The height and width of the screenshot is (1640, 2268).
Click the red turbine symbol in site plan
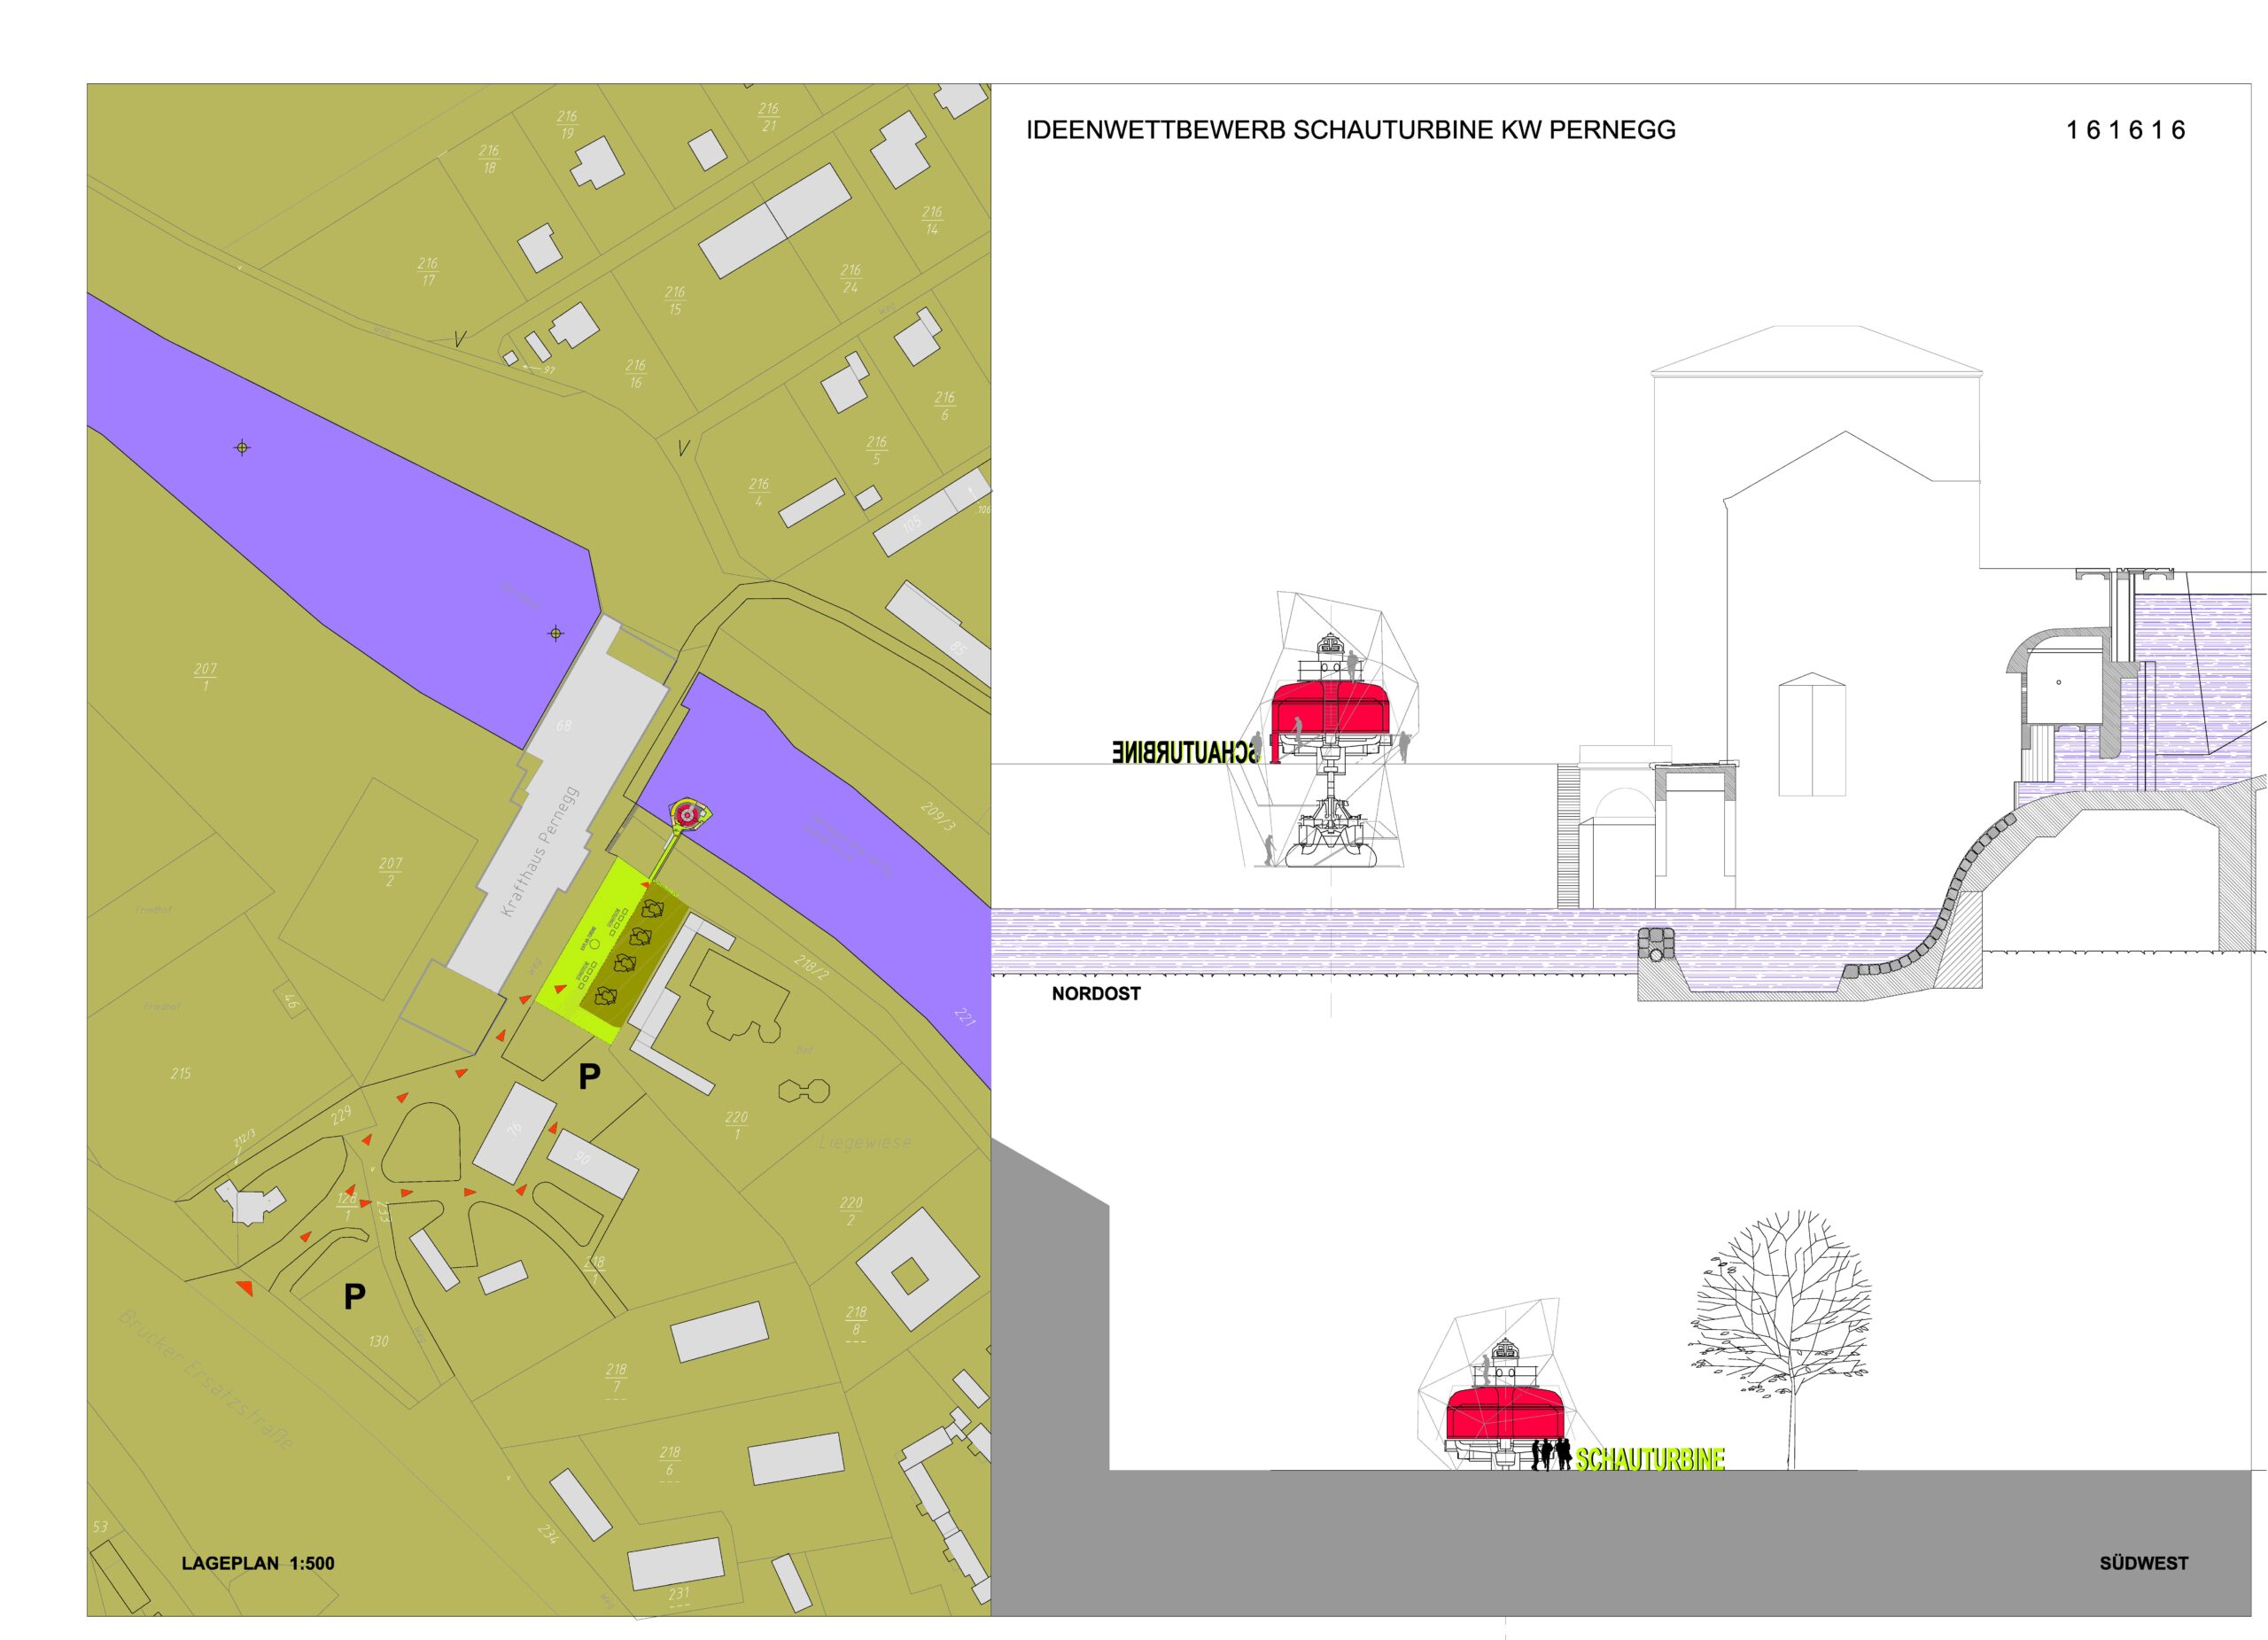(x=686, y=816)
